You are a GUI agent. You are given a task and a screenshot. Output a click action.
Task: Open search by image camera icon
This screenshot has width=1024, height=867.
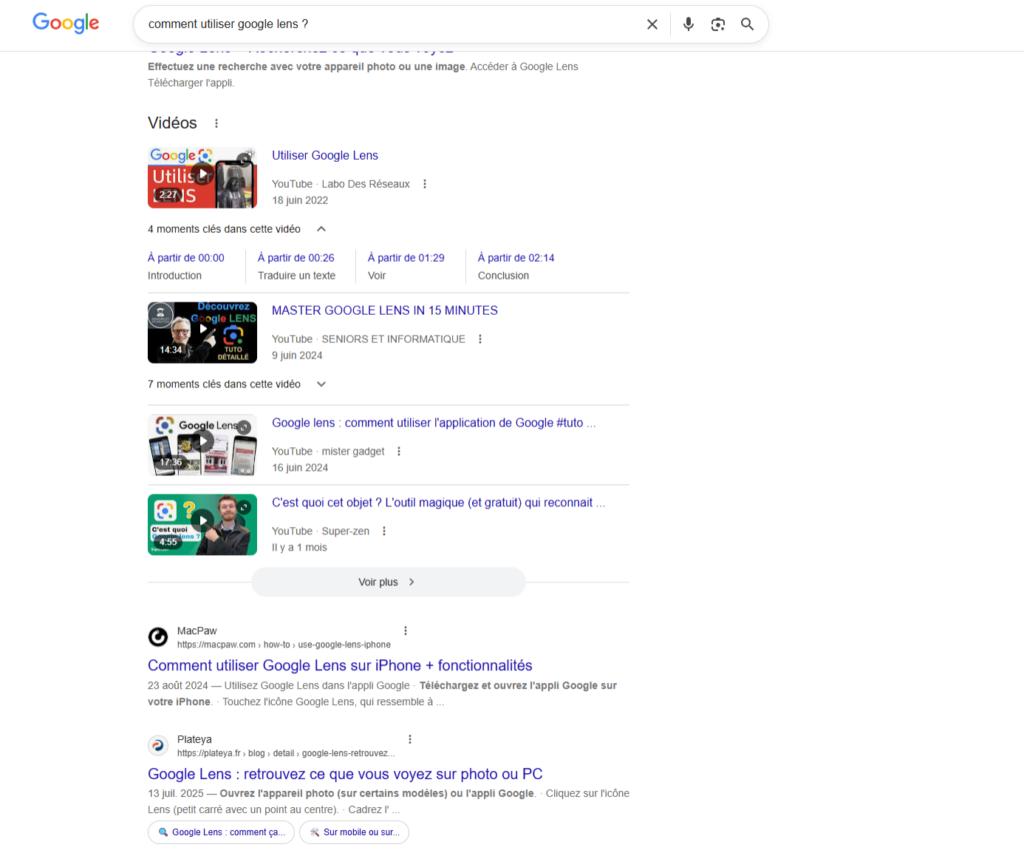point(718,24)
